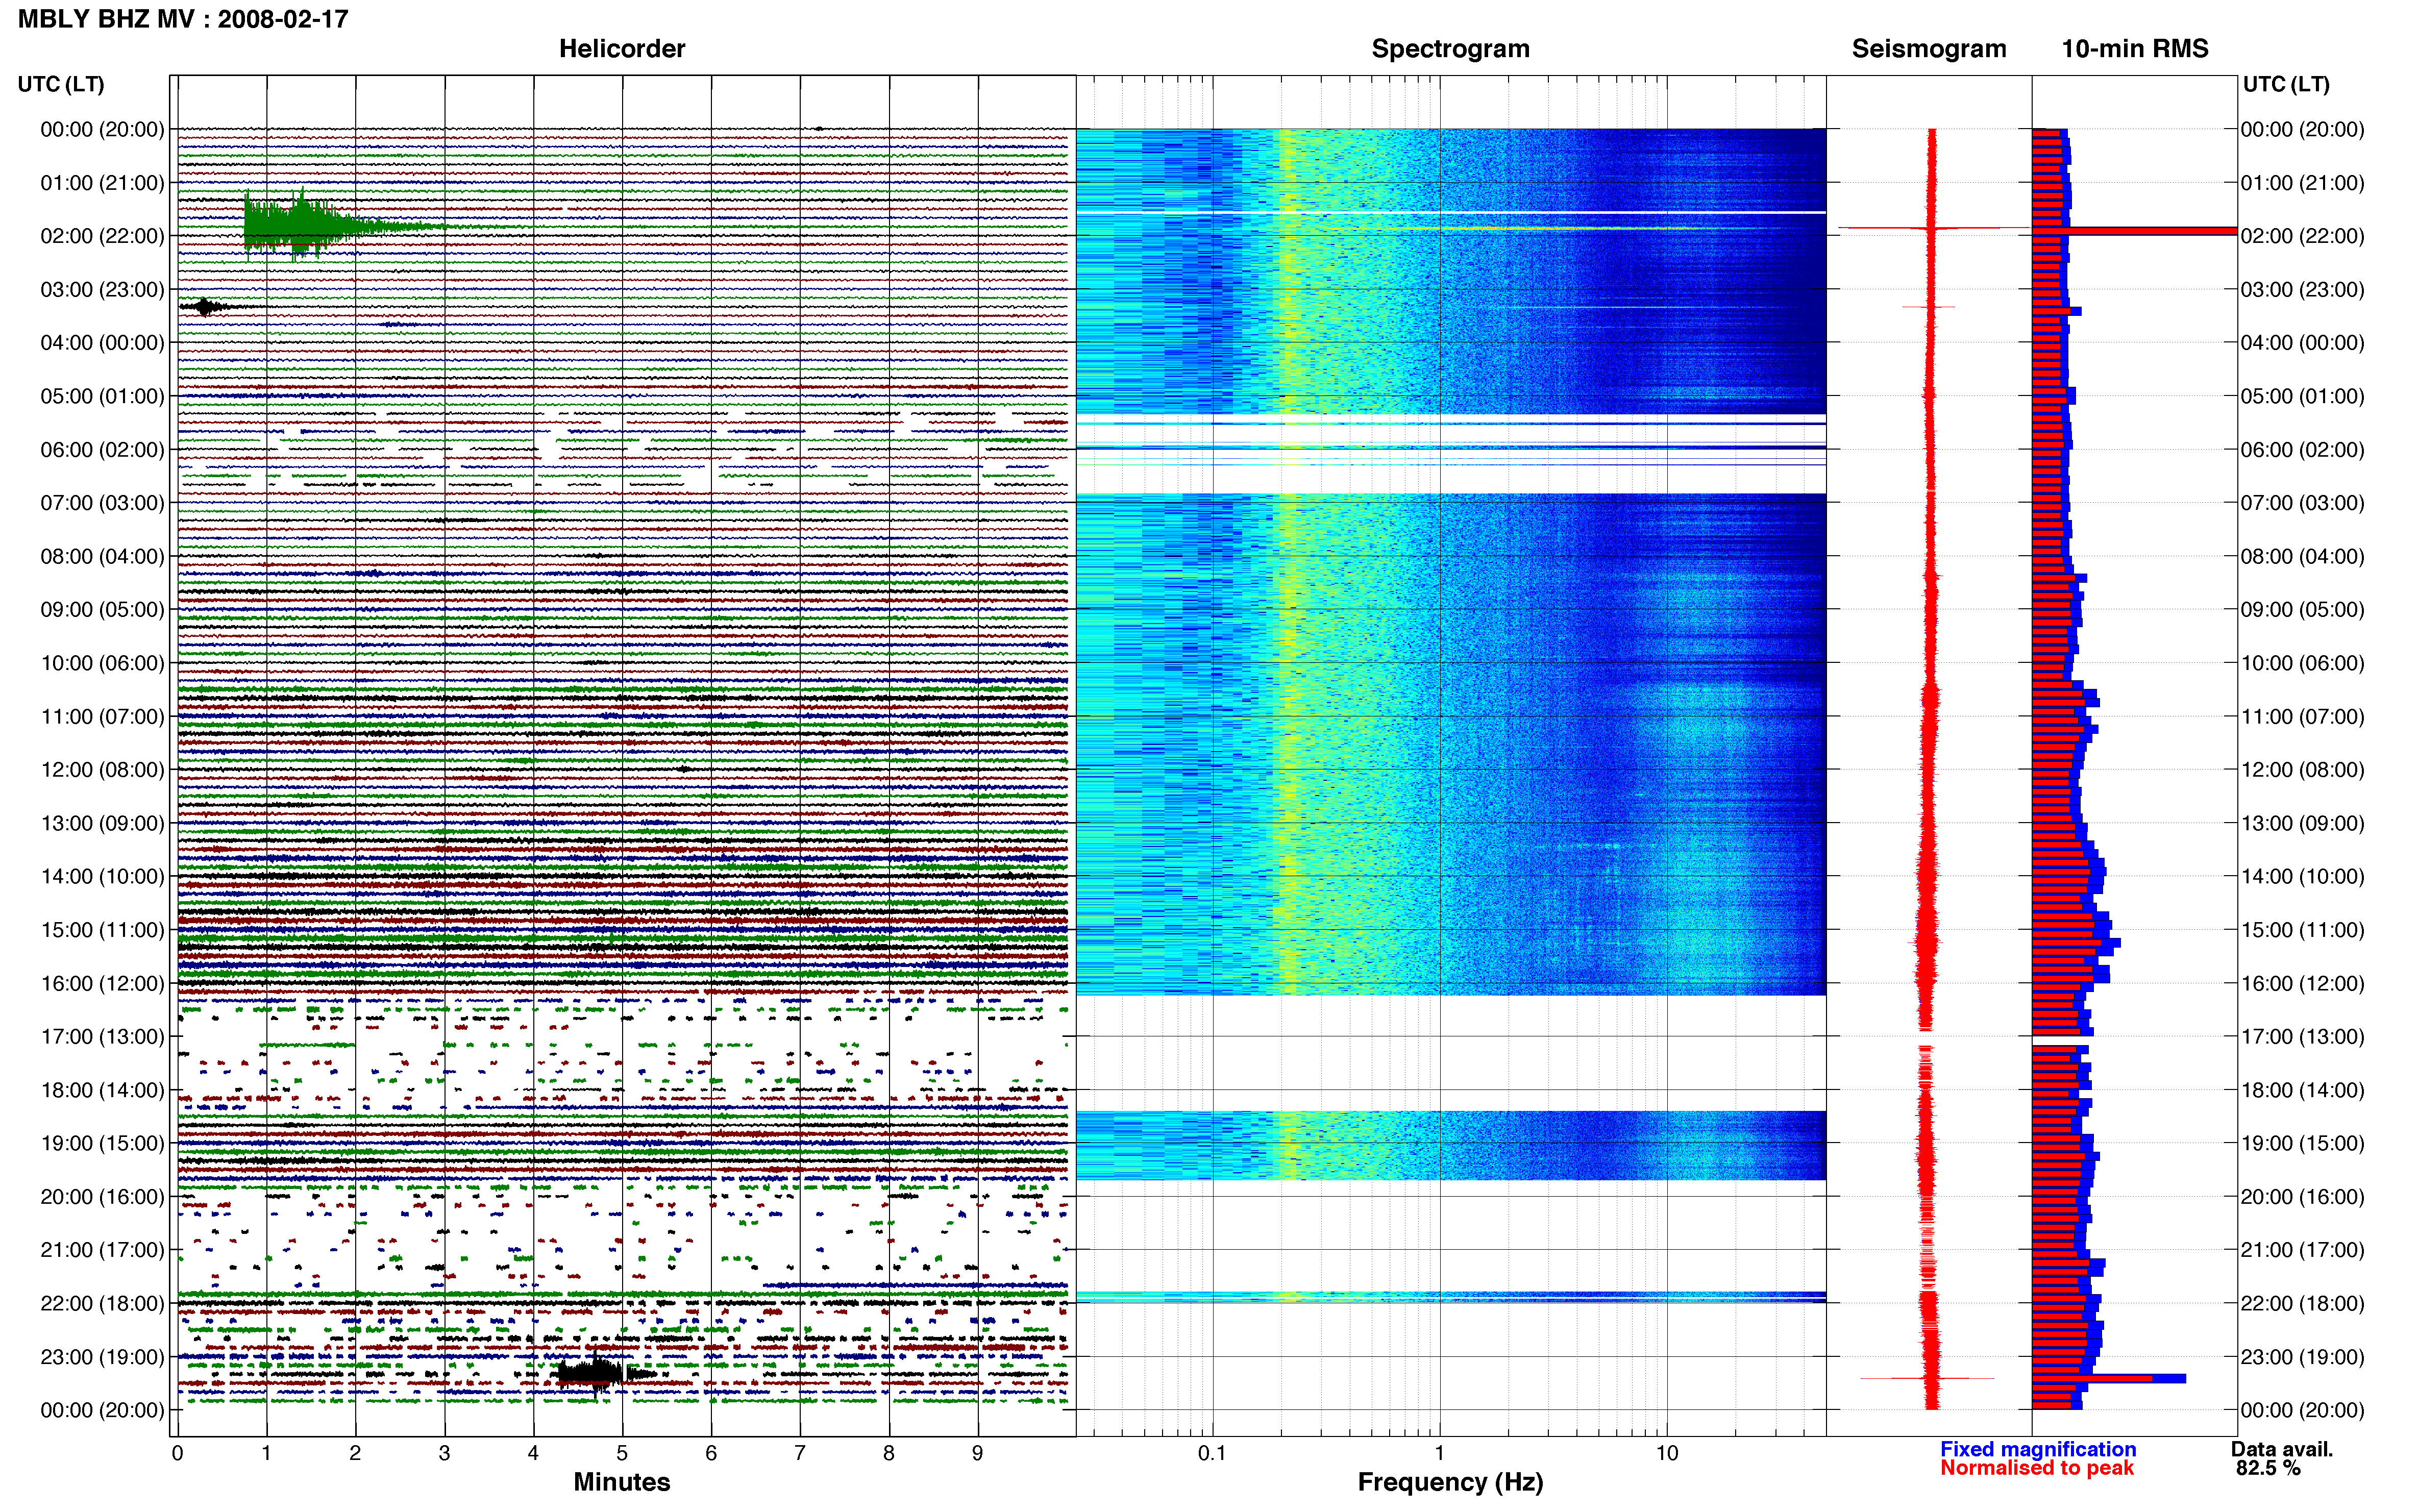Screen dimensions: 2419x1512
Task: Click the minute 9 tick label on helicorder axis
Action: (978, 1453)
